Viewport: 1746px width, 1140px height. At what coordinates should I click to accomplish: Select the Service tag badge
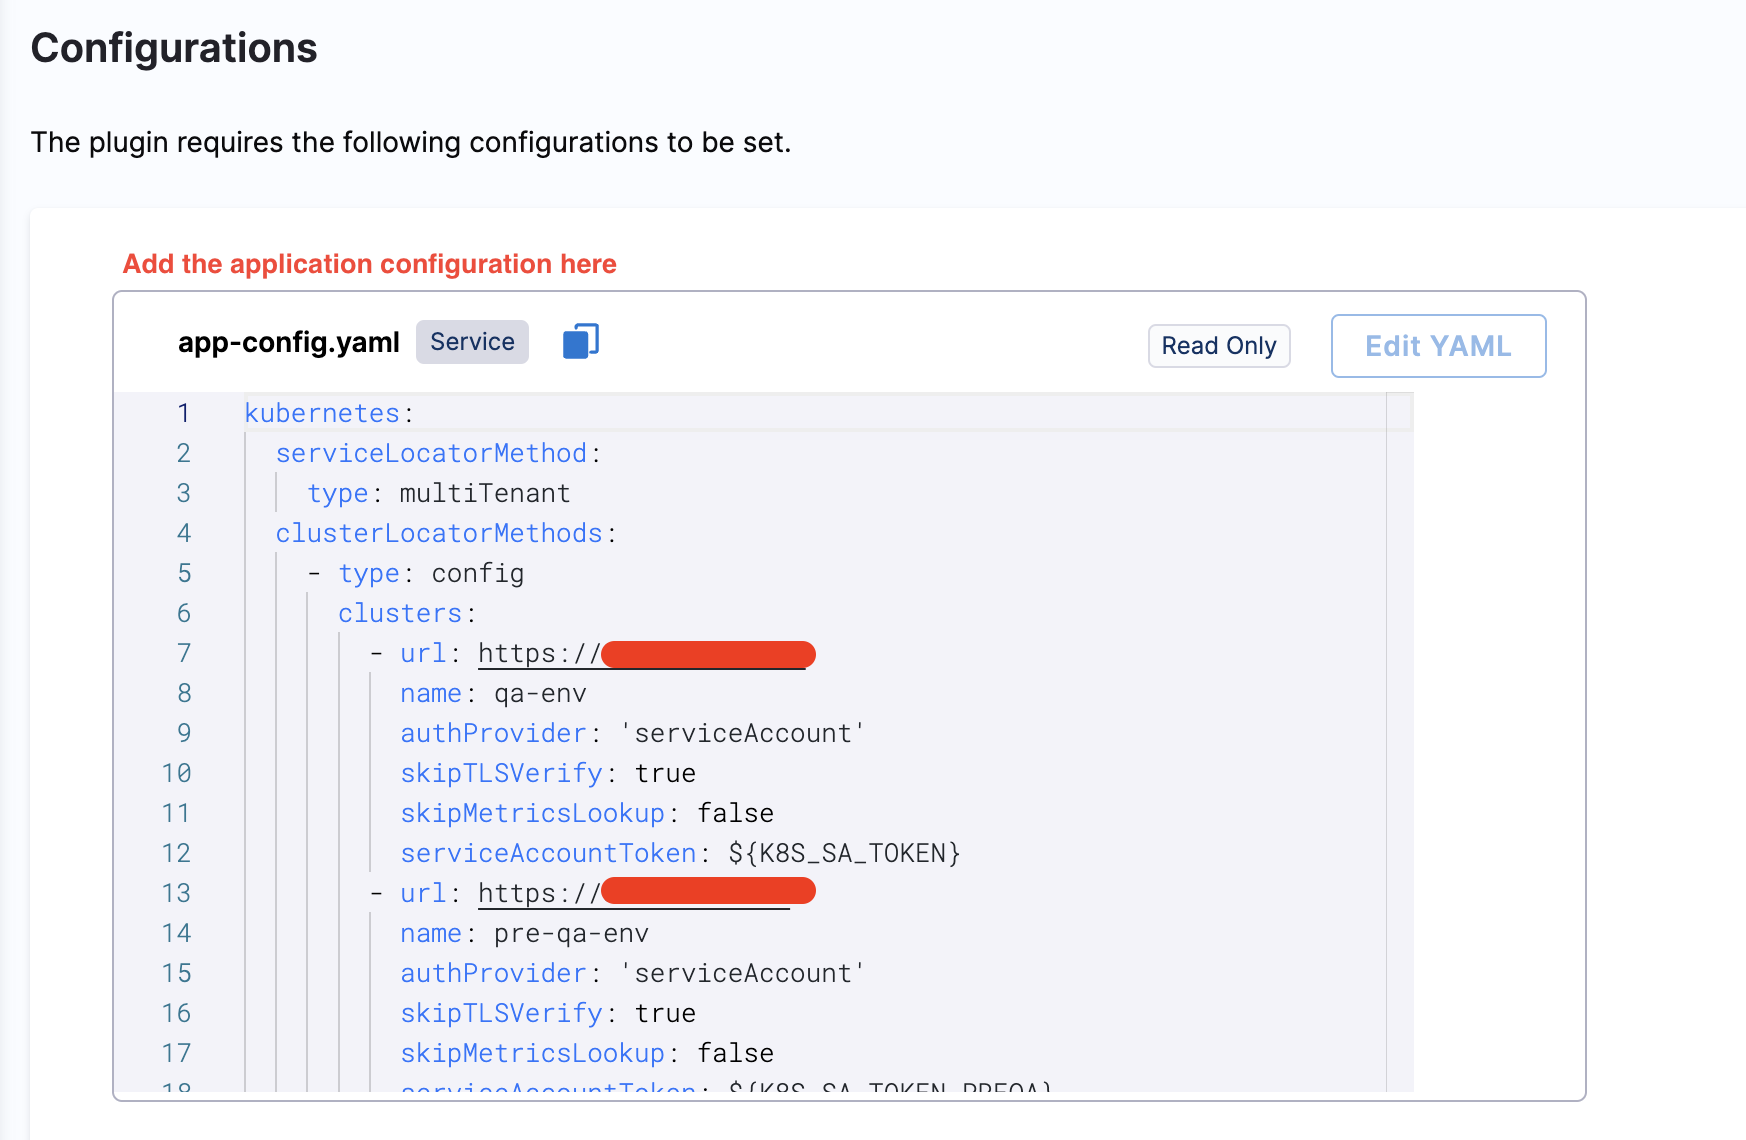tap(472, 342)
